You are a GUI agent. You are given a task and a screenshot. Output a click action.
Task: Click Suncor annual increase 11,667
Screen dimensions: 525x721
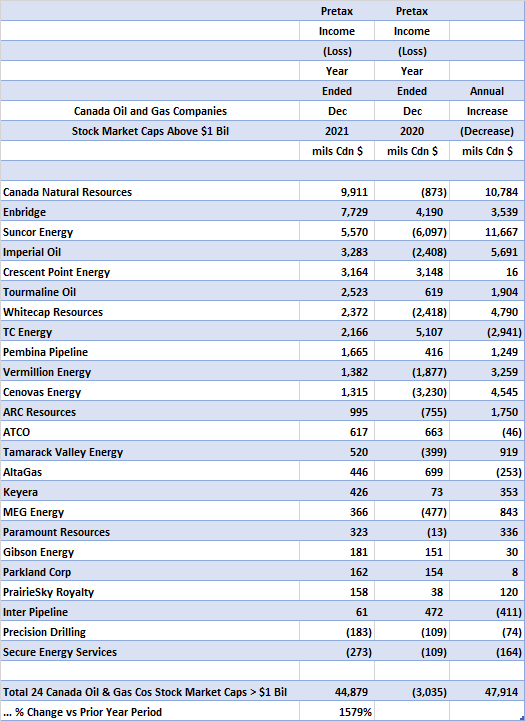(x=502, y=232)
